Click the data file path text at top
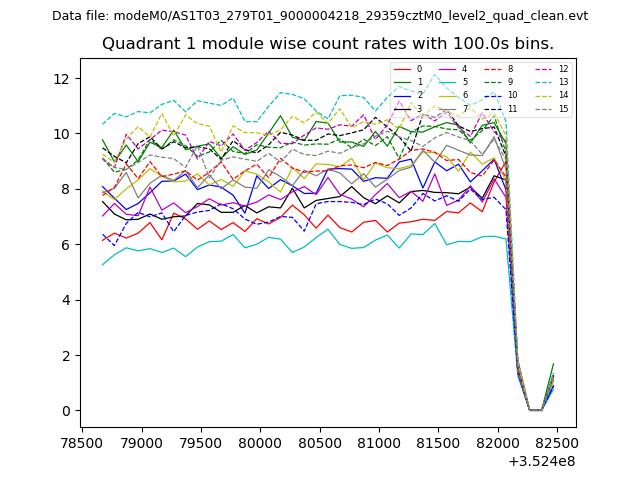640x480 pixels. pos(320,16)
